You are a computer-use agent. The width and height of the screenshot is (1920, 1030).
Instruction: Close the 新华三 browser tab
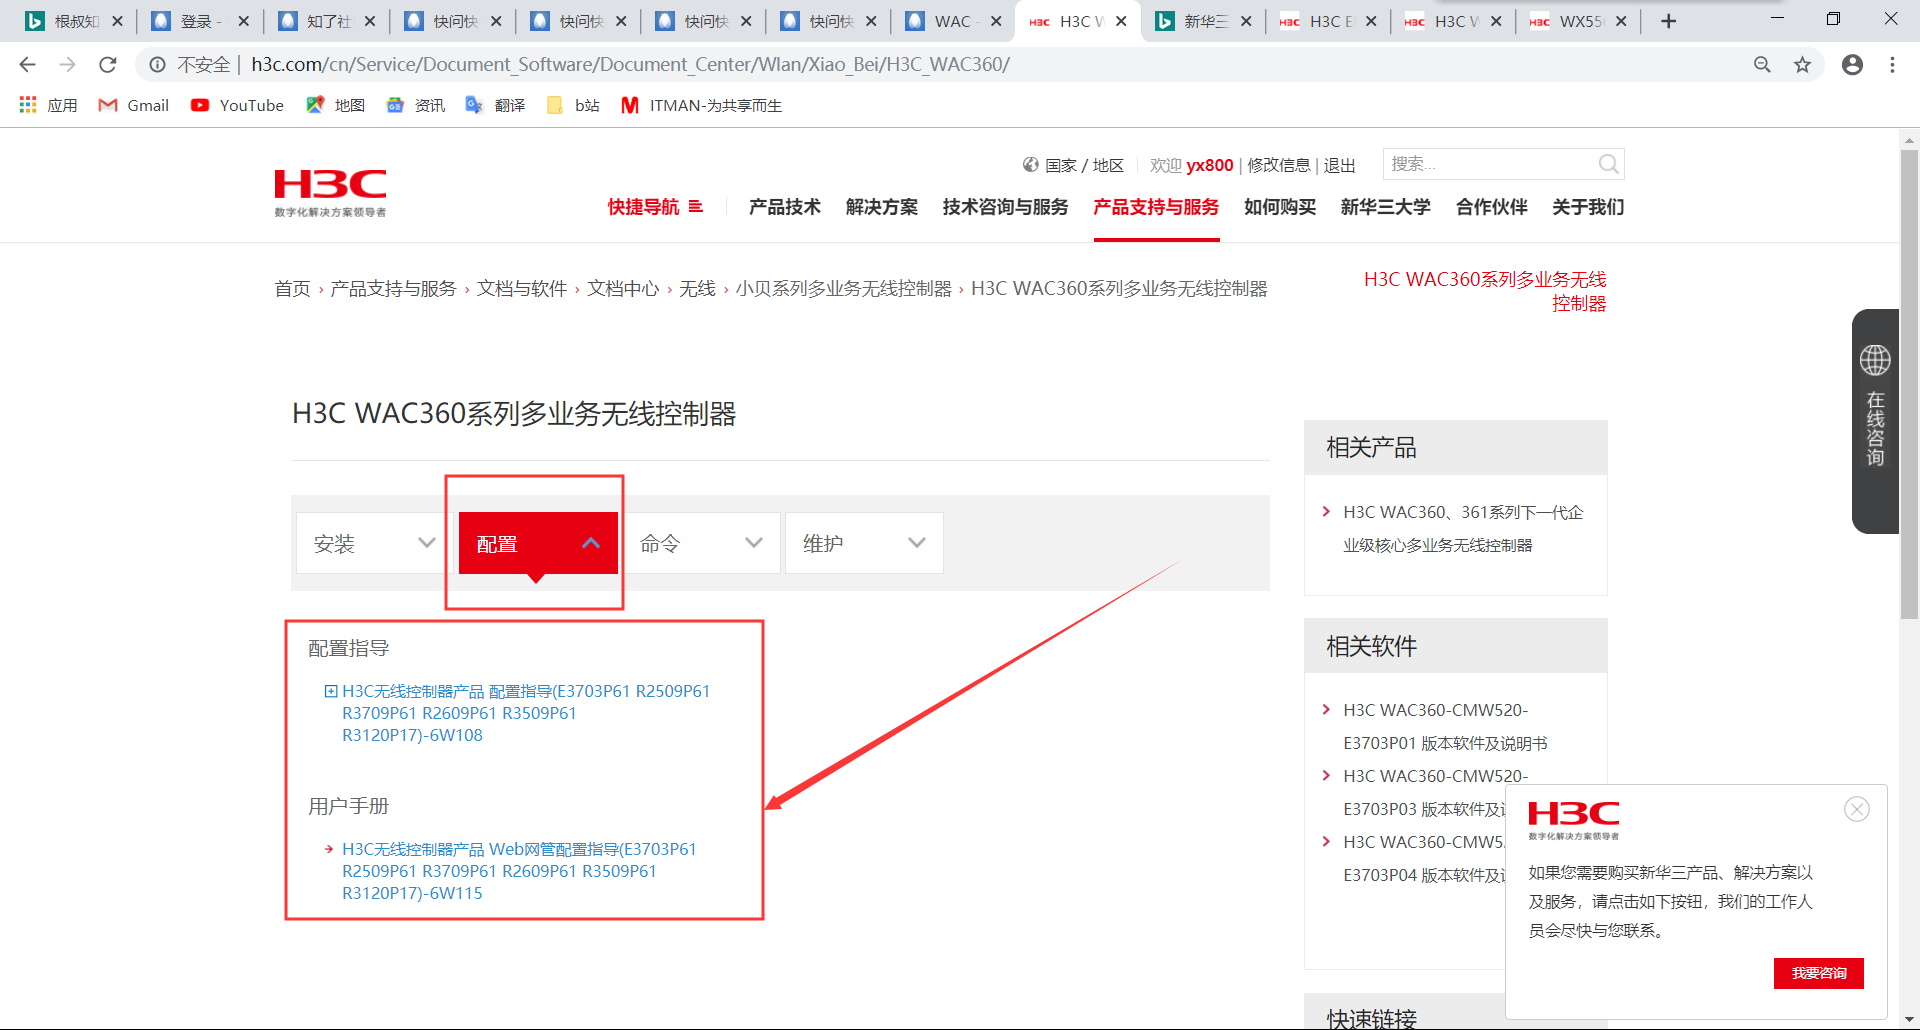1246,21
